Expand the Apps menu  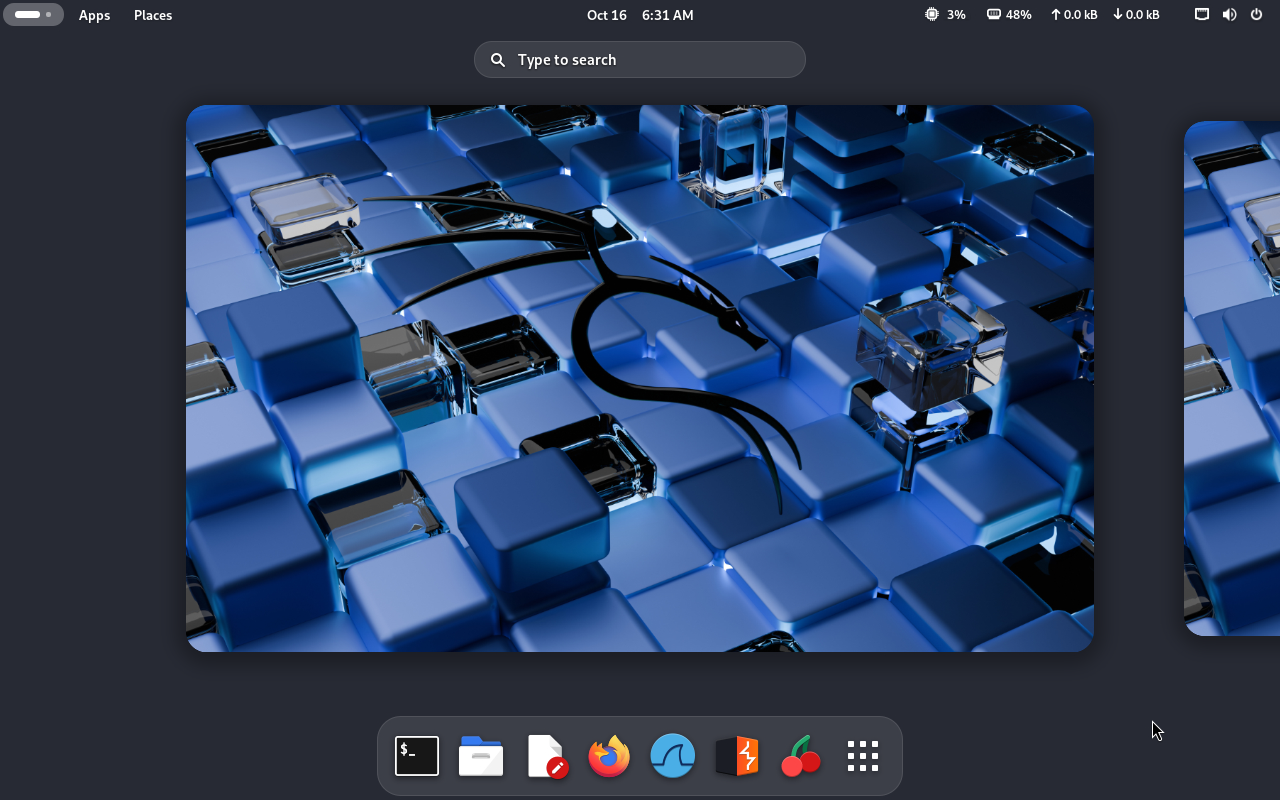point(94,15)
